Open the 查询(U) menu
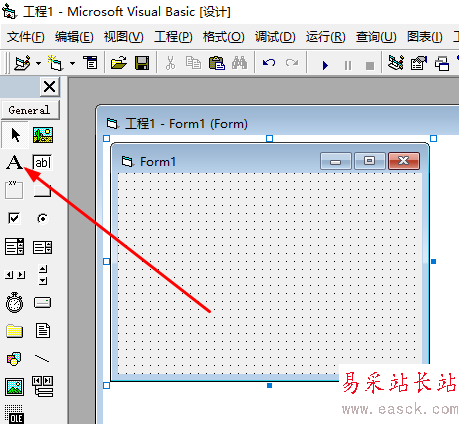This screenshot has width=459, height=424. (x=376, y=37)
